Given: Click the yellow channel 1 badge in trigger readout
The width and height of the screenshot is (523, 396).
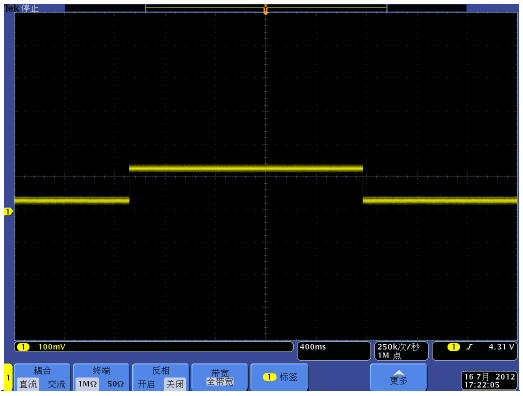Looking at the screenshot, I should pos(453,347).
